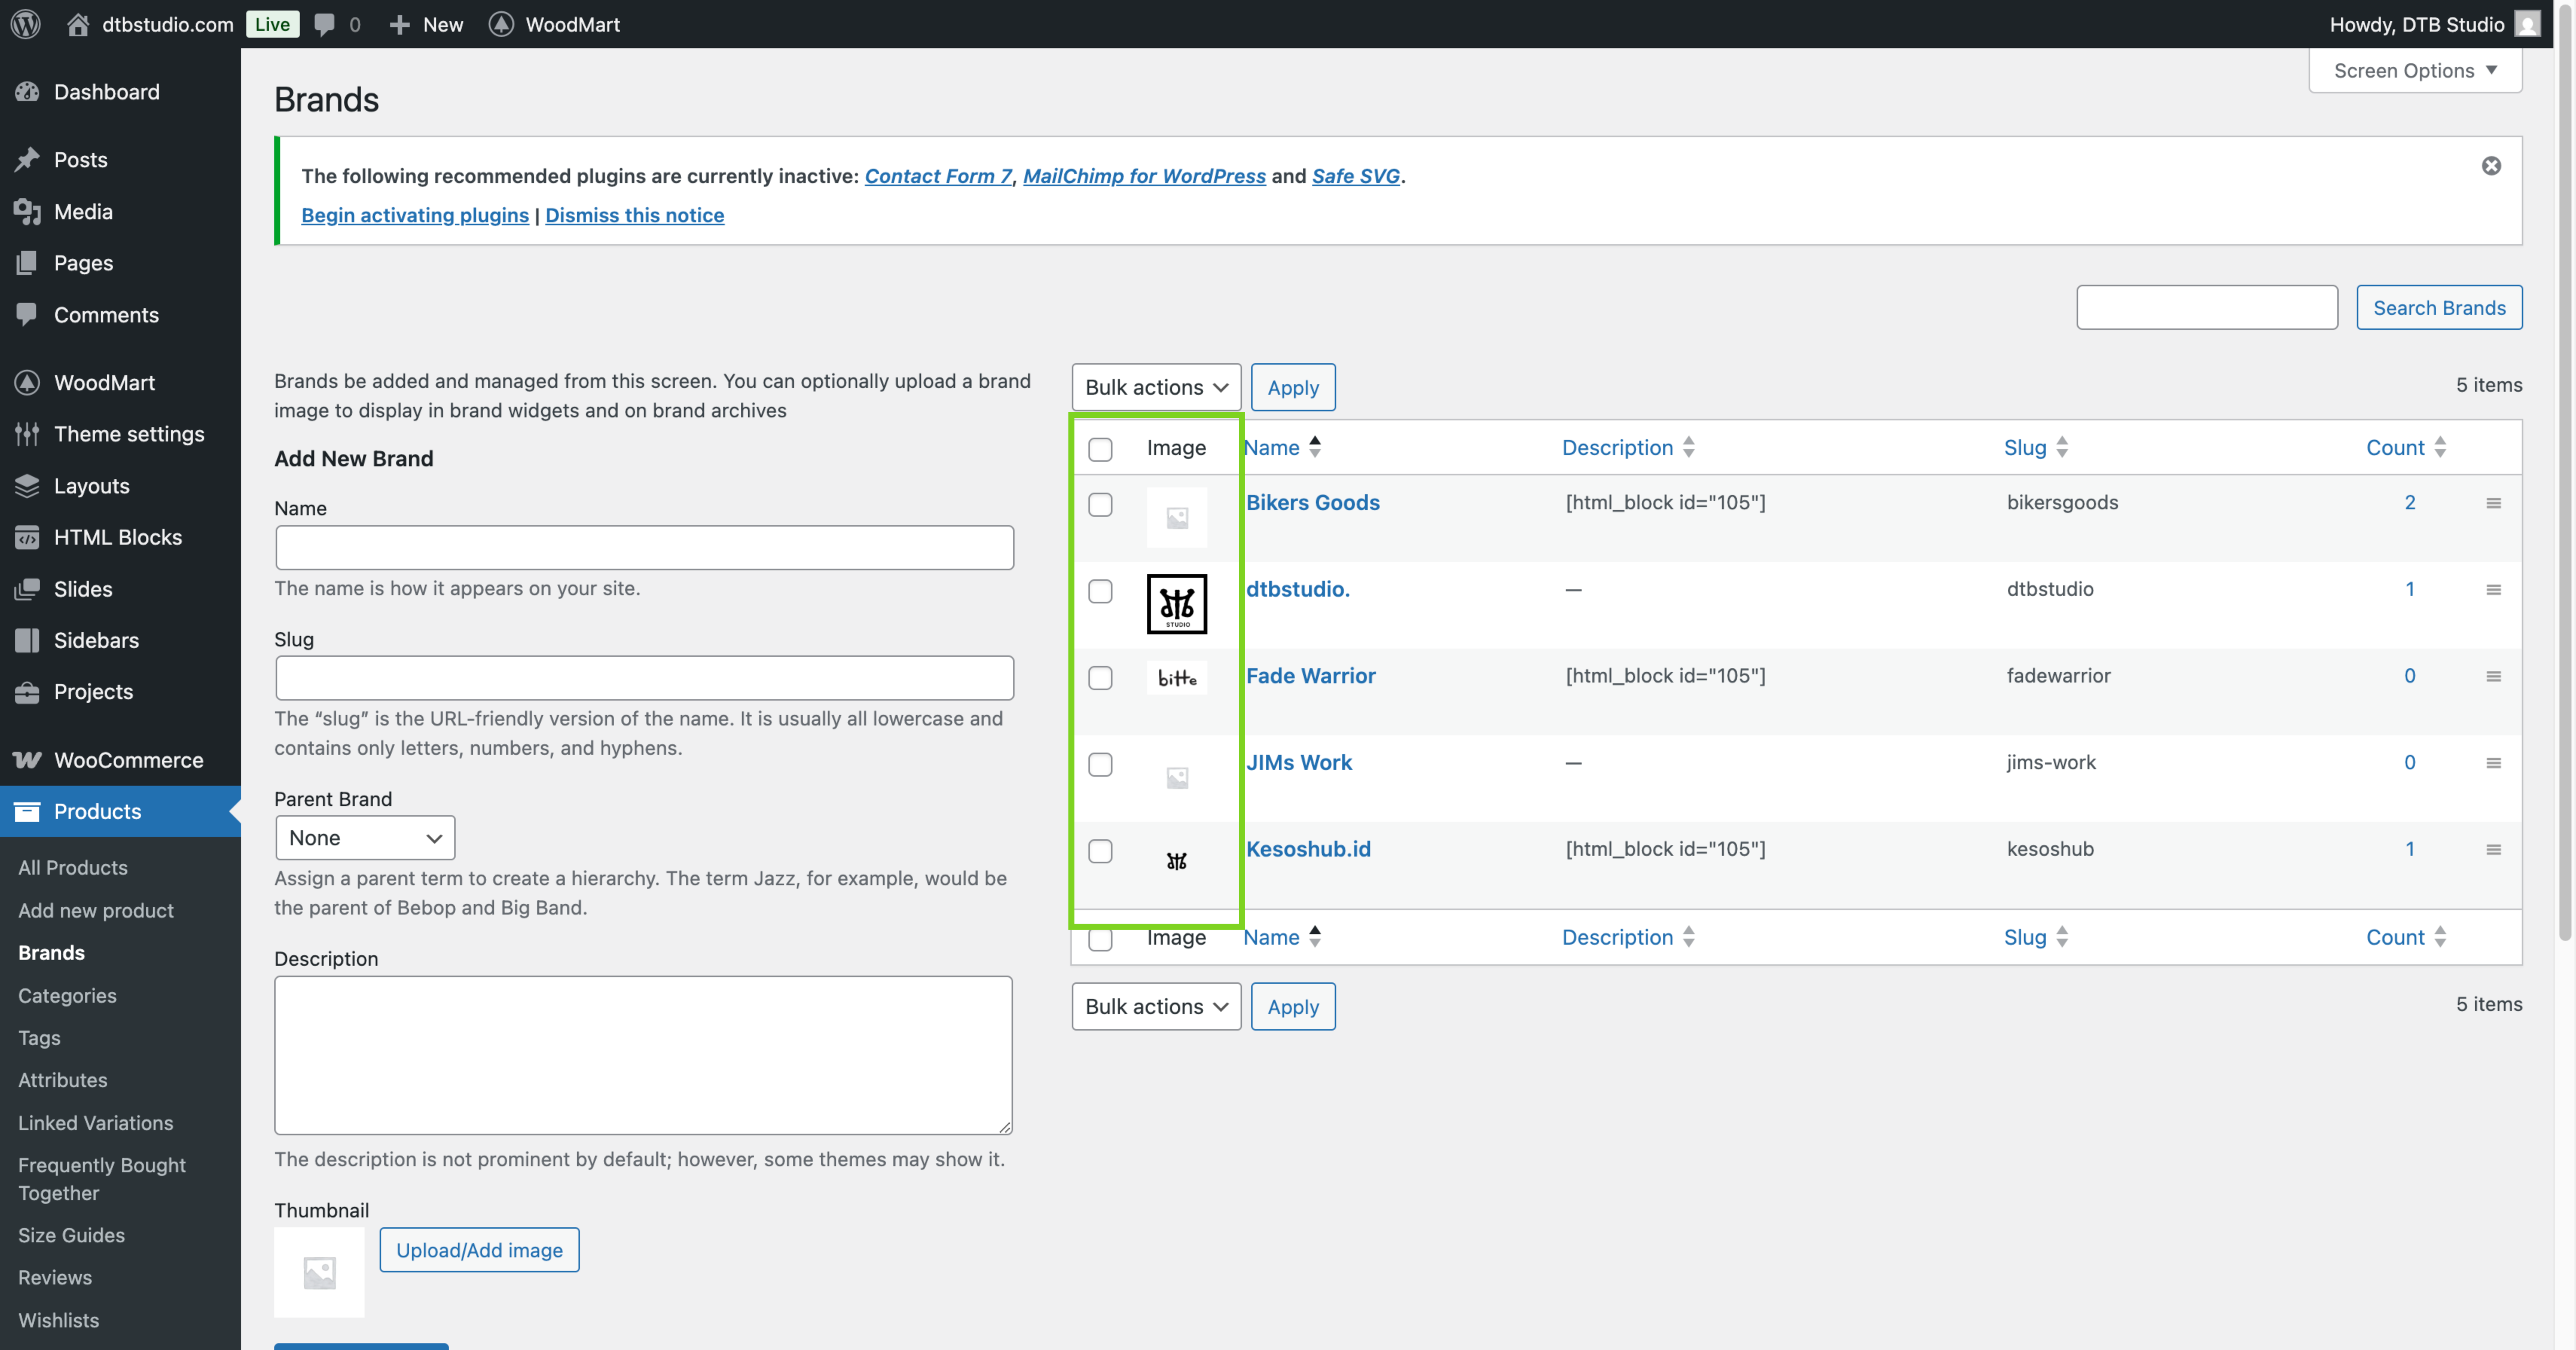This screenshot has height=1350, width=2576.
Task: Open All Products submenu item
Action: [73, 868]
